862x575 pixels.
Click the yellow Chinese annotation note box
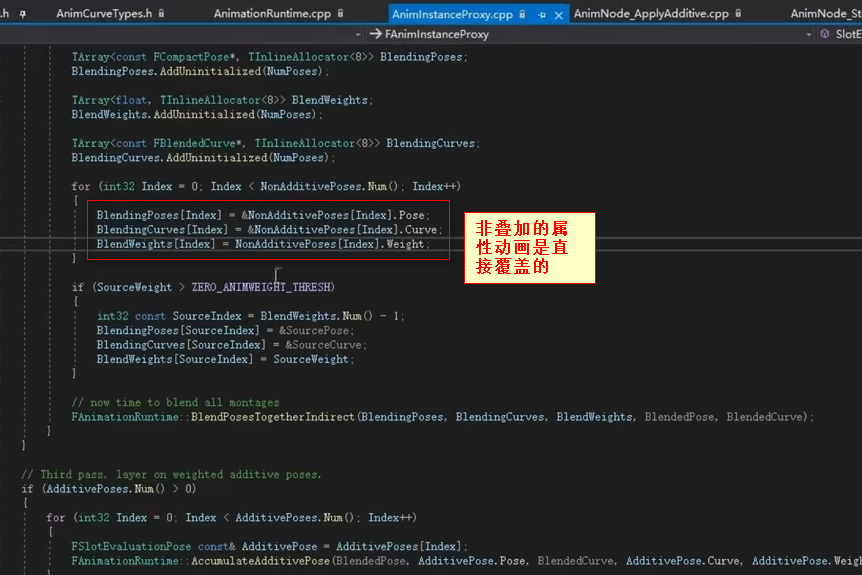point(529,247)
